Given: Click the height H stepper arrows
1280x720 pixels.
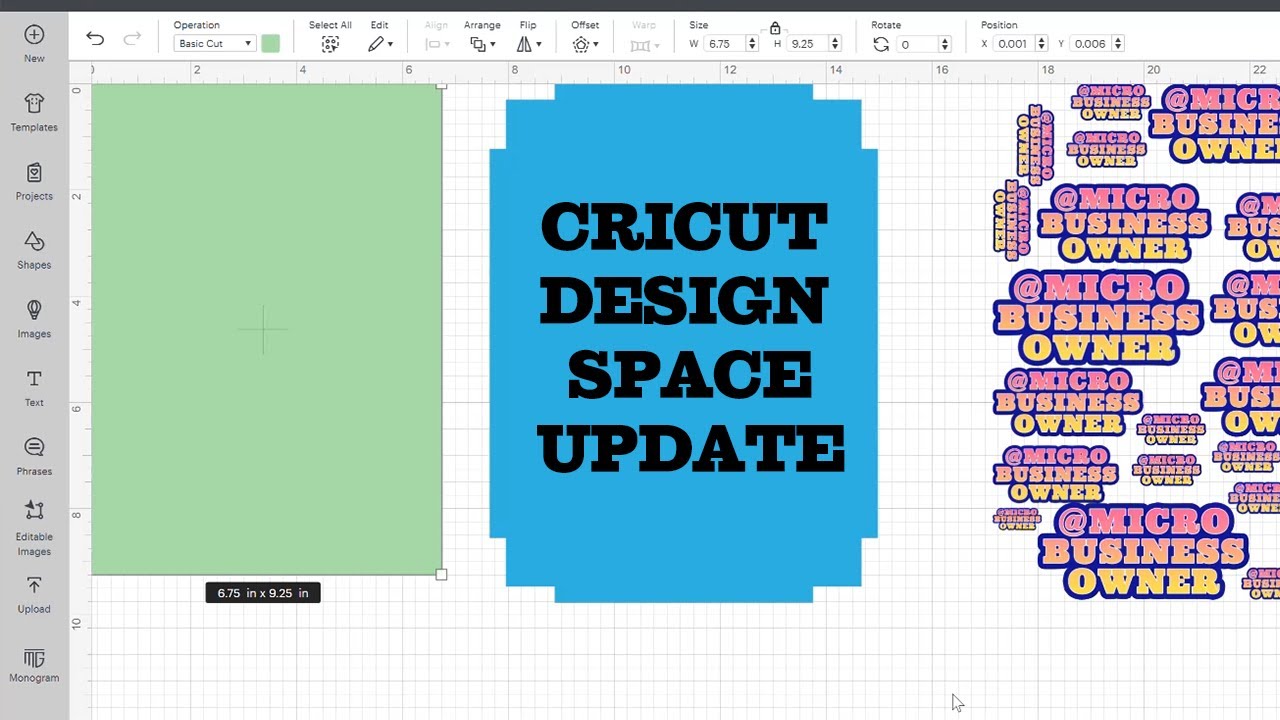Looking at the screenshot, I should click(x=835, y=44).
